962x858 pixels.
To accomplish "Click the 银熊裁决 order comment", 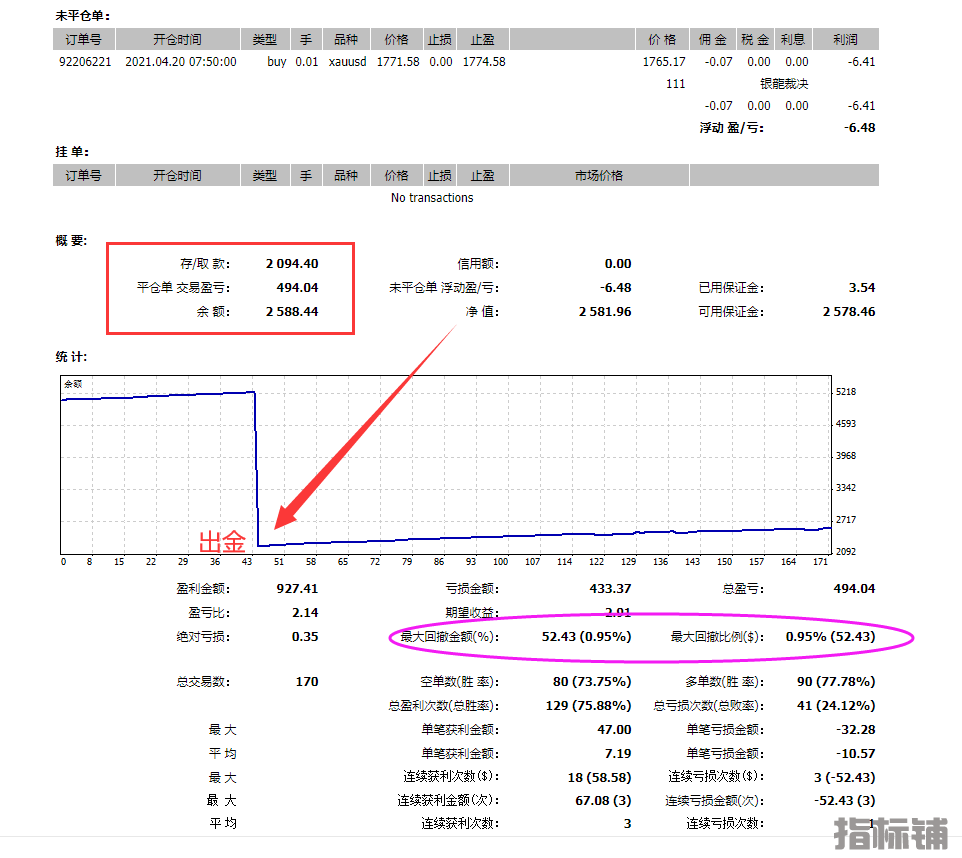I will (783, 84).
